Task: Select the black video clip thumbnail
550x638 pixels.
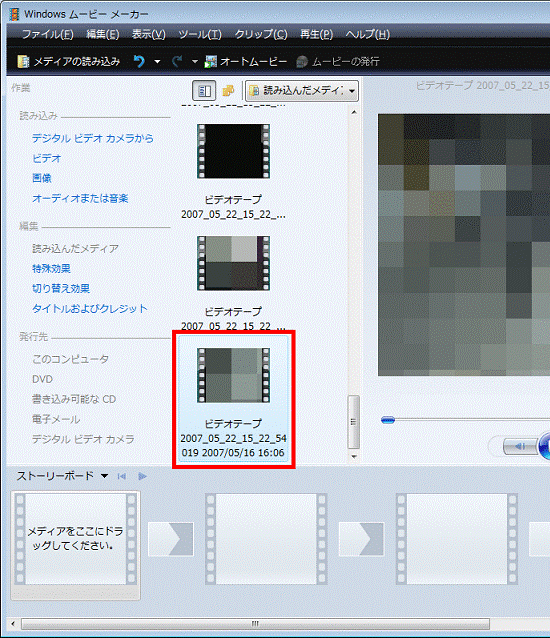Action: click(x=234, y=151)
